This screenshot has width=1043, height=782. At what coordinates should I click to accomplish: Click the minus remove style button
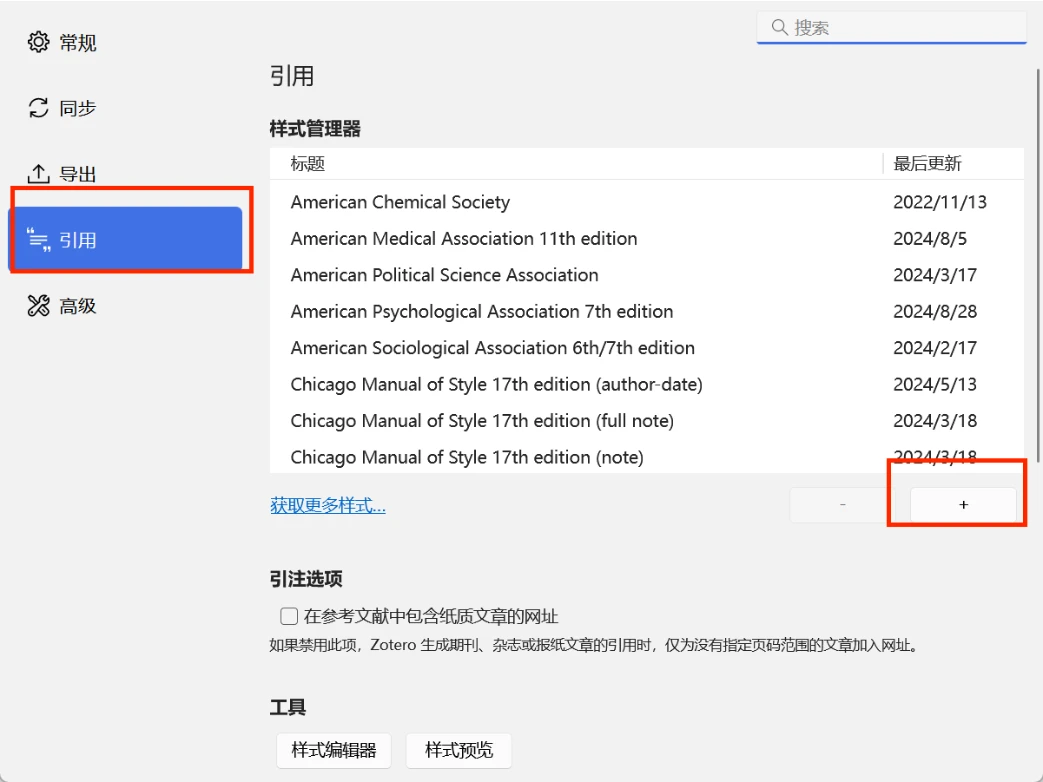click(843, 505)
